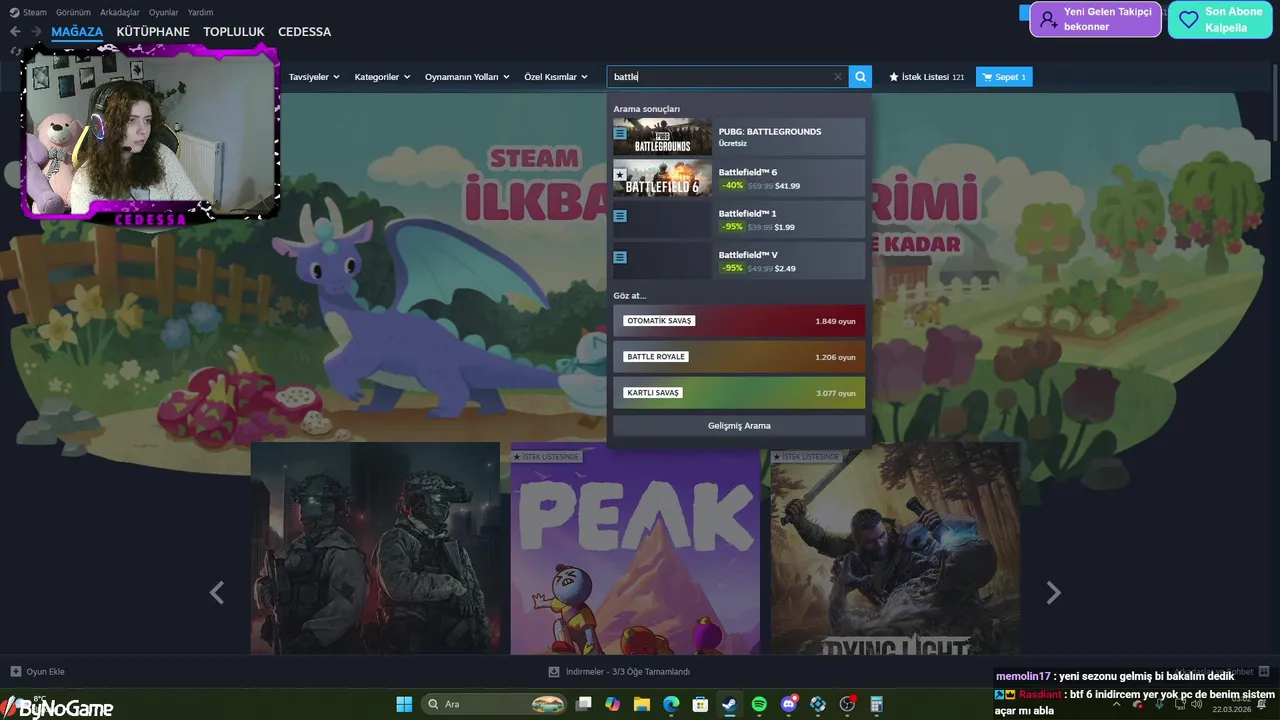Click the Windows Start button
Image resolution: width=1280 pixels, height=720 pixels.
coord(404,705)
